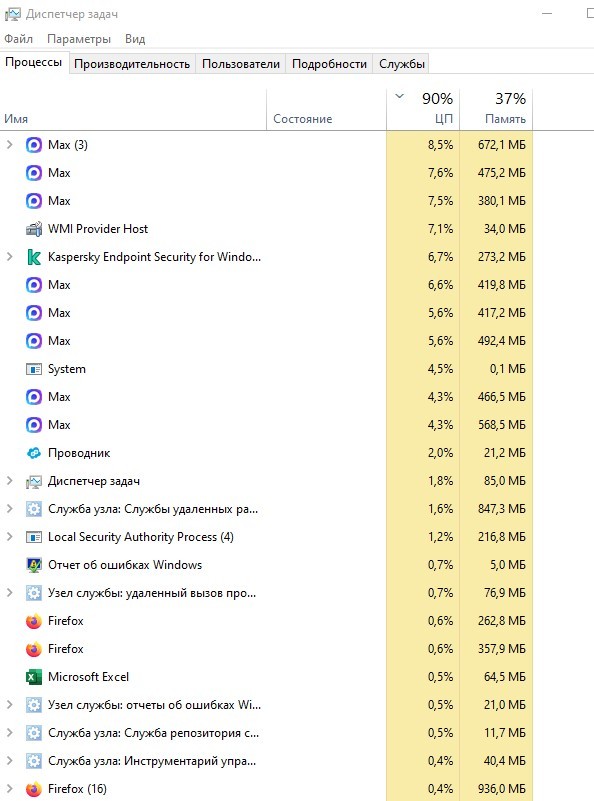Expand the Firefox (16) process group
The height and width of the screenshot is (801, 594).
tap(10, 789)
